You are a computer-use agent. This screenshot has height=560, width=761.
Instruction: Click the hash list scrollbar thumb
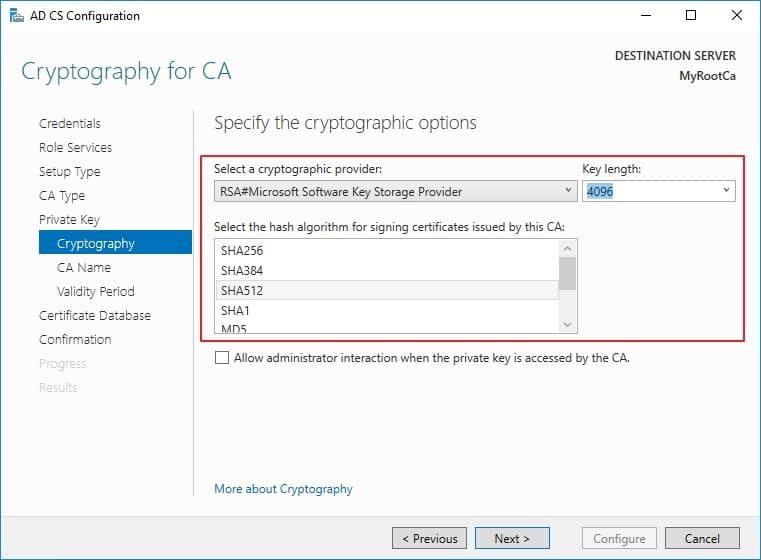pos(567,273)
